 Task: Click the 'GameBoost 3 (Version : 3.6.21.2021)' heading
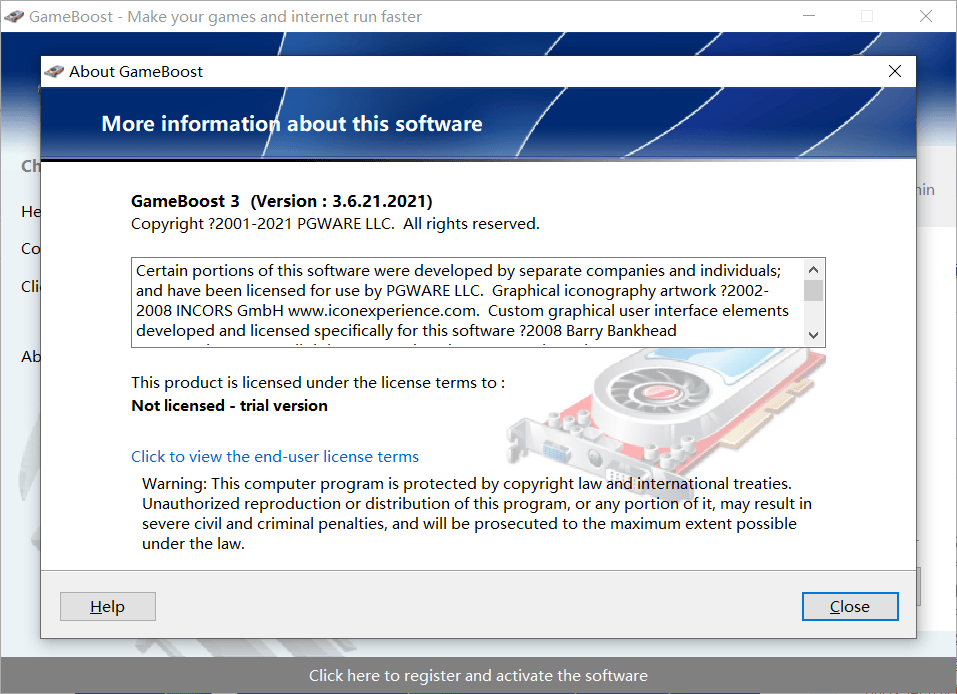(x=281, y=201)
